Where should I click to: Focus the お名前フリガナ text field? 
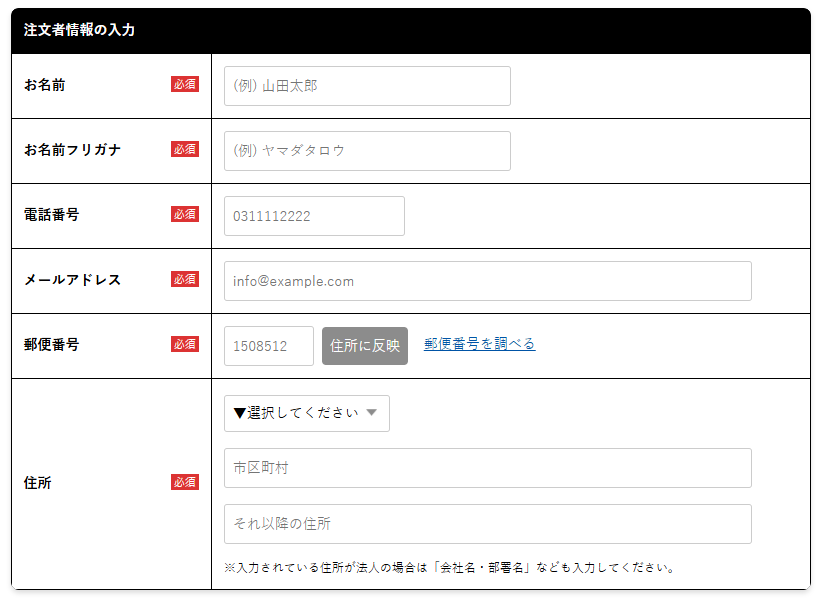pos(367,151)
